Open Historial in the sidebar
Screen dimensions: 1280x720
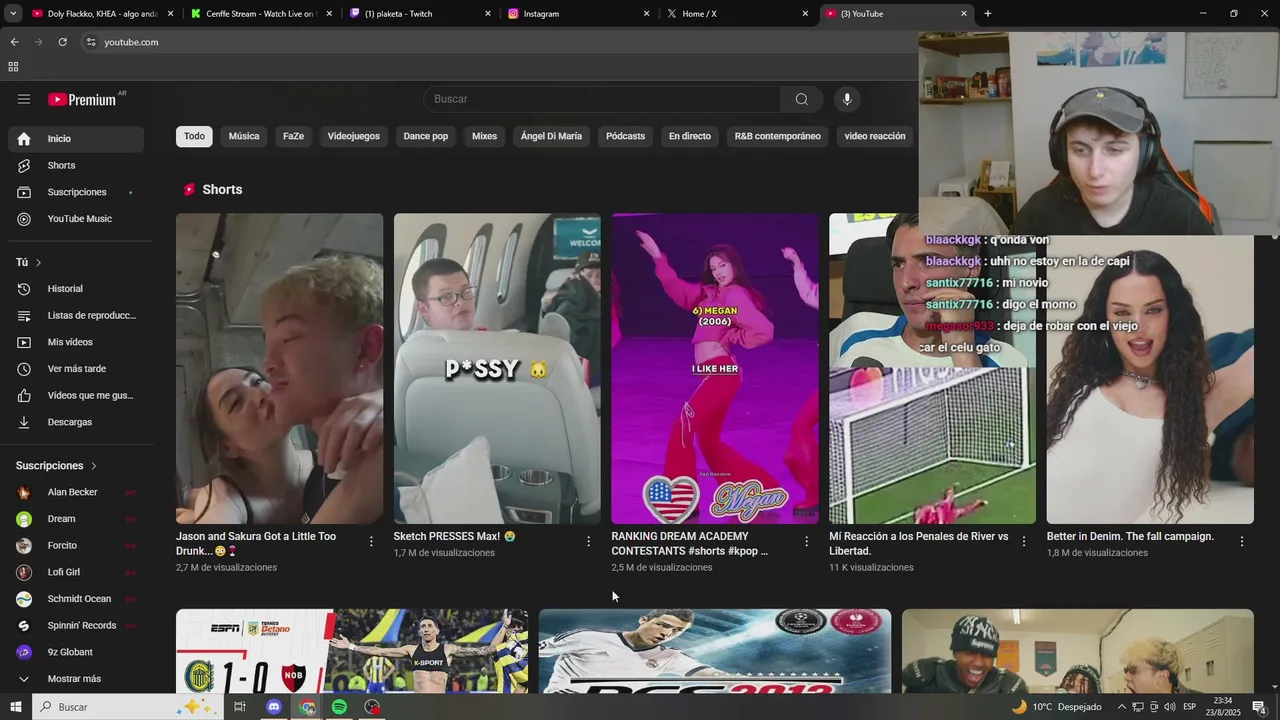(x=76, y=289)
